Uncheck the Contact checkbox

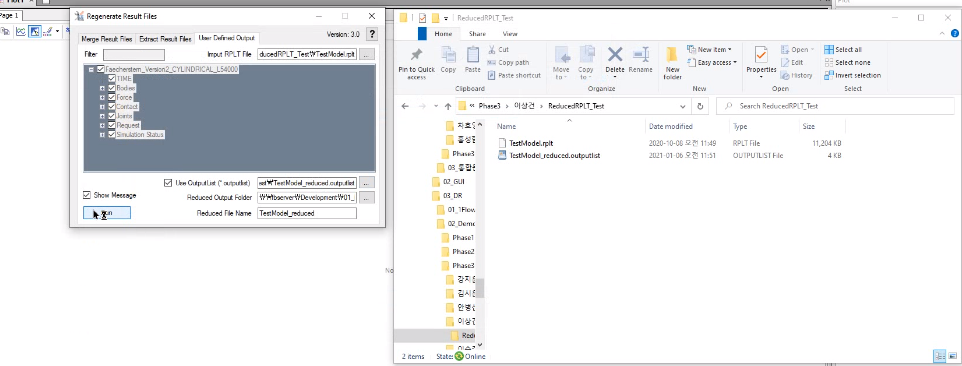click(x=112, y=106)
